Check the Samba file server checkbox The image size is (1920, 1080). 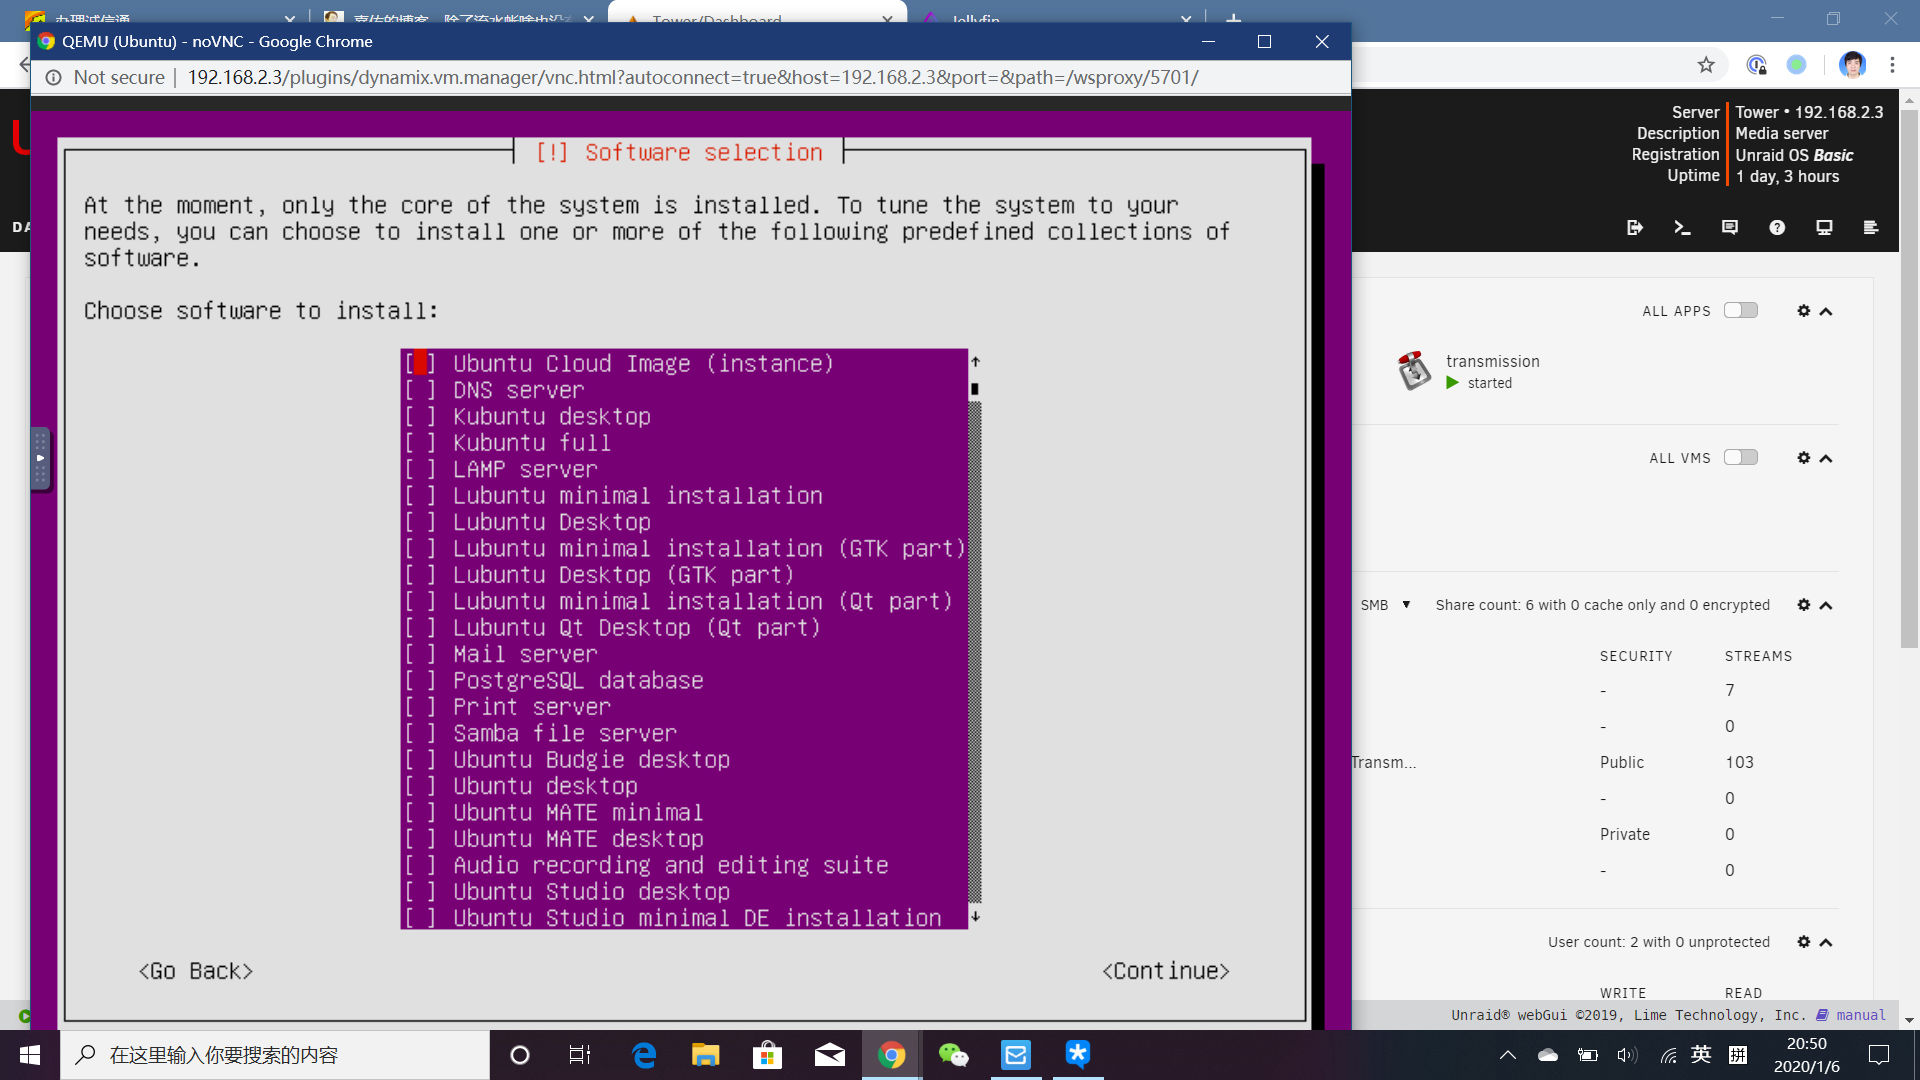point(419,733)
